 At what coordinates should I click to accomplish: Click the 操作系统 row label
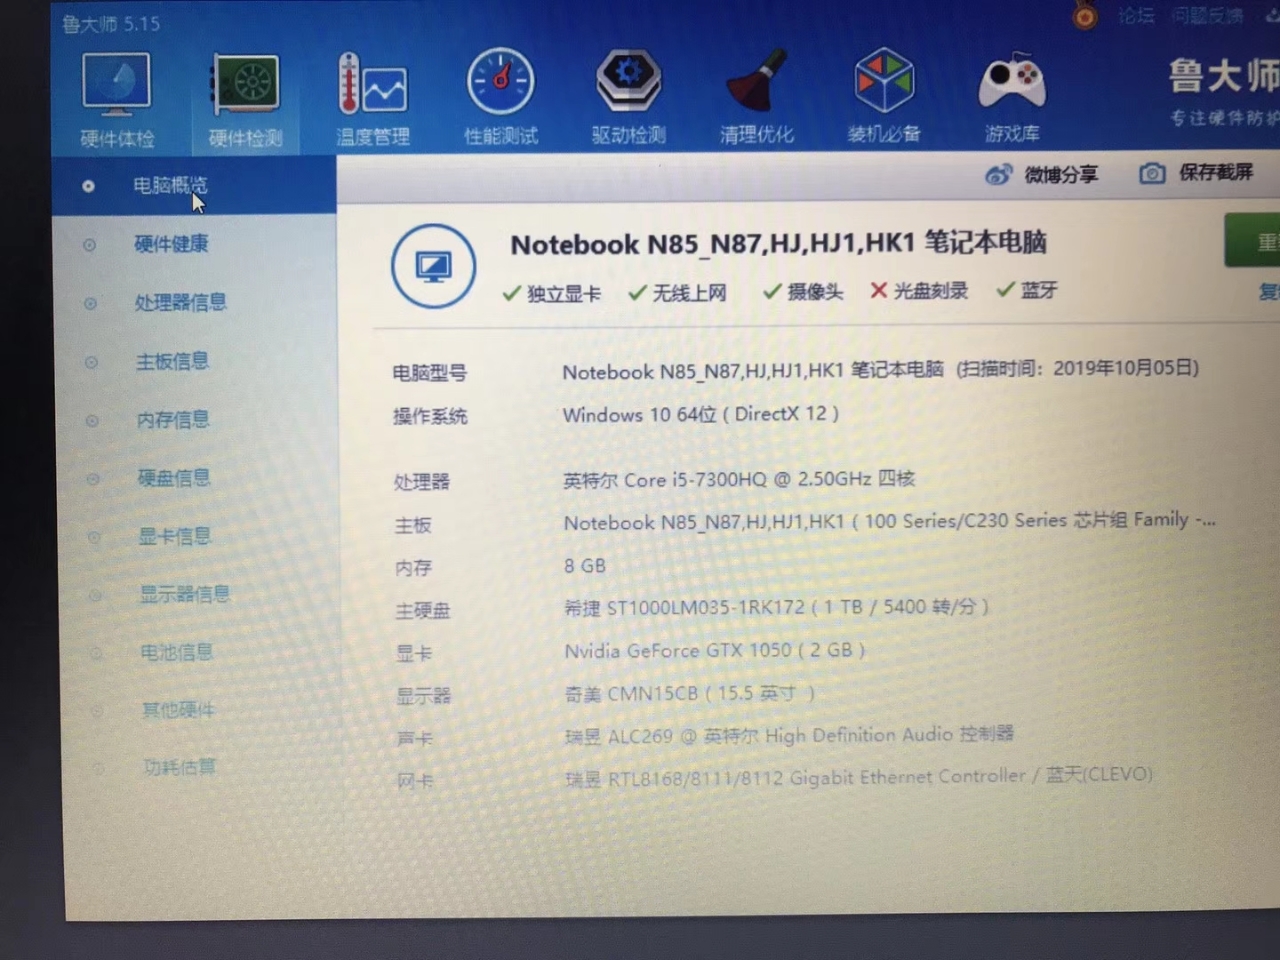click(430, 416)
